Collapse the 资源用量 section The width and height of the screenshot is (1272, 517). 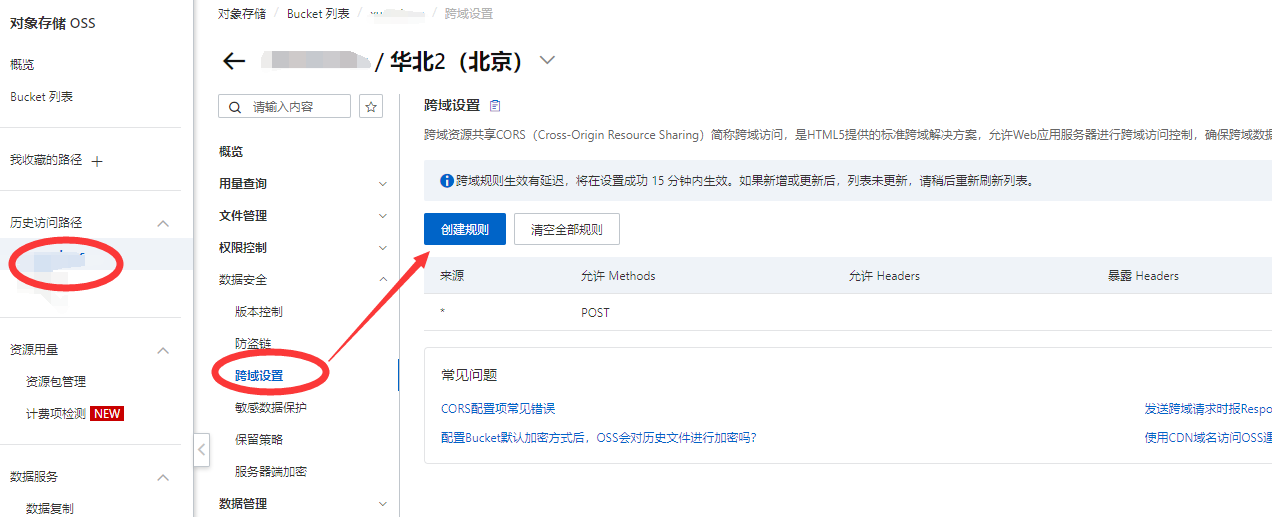coord(163,350)
